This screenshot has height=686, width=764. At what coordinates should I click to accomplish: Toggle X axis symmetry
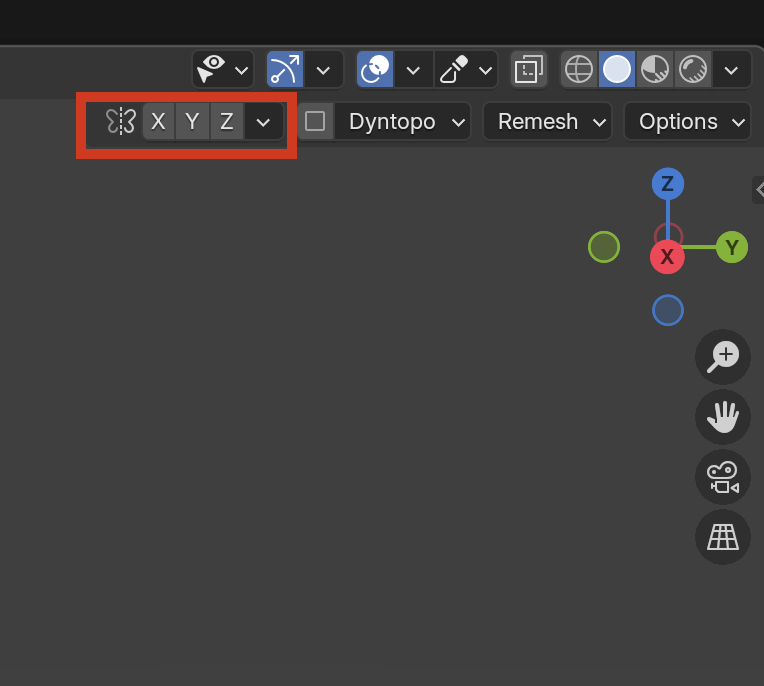point(158,122)
